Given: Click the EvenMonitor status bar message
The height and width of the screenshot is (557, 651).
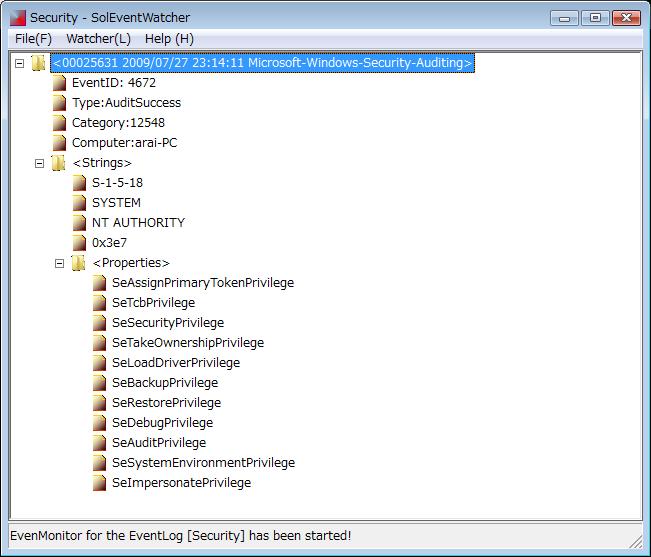Looking at the screenshot, I should [x=181, y=536].
